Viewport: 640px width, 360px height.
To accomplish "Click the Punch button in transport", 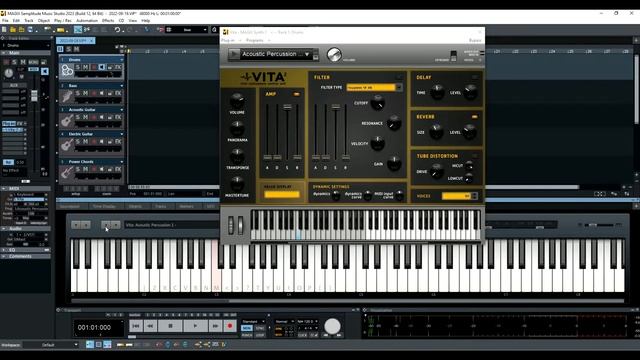I will [x=247, y=335].
